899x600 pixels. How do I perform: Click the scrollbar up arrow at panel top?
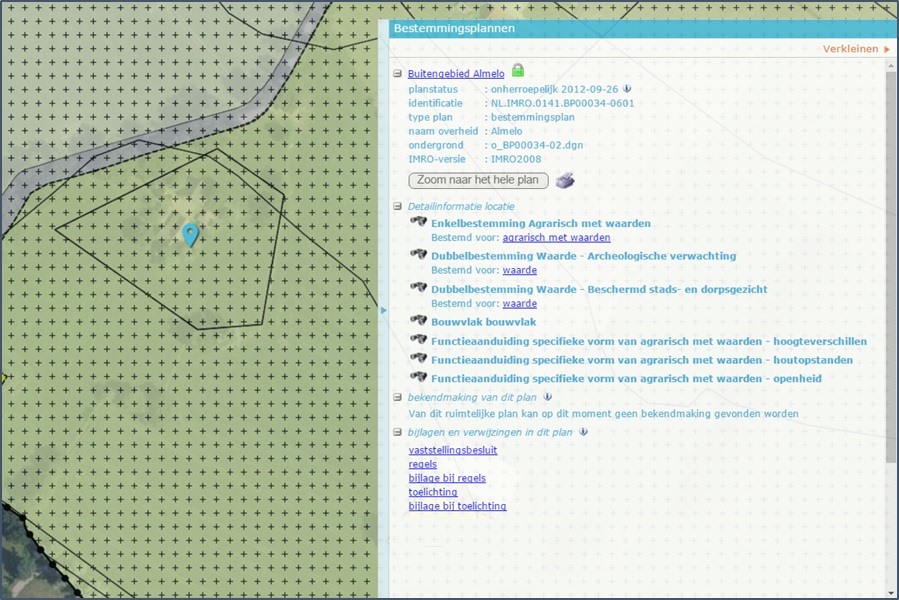890,67
